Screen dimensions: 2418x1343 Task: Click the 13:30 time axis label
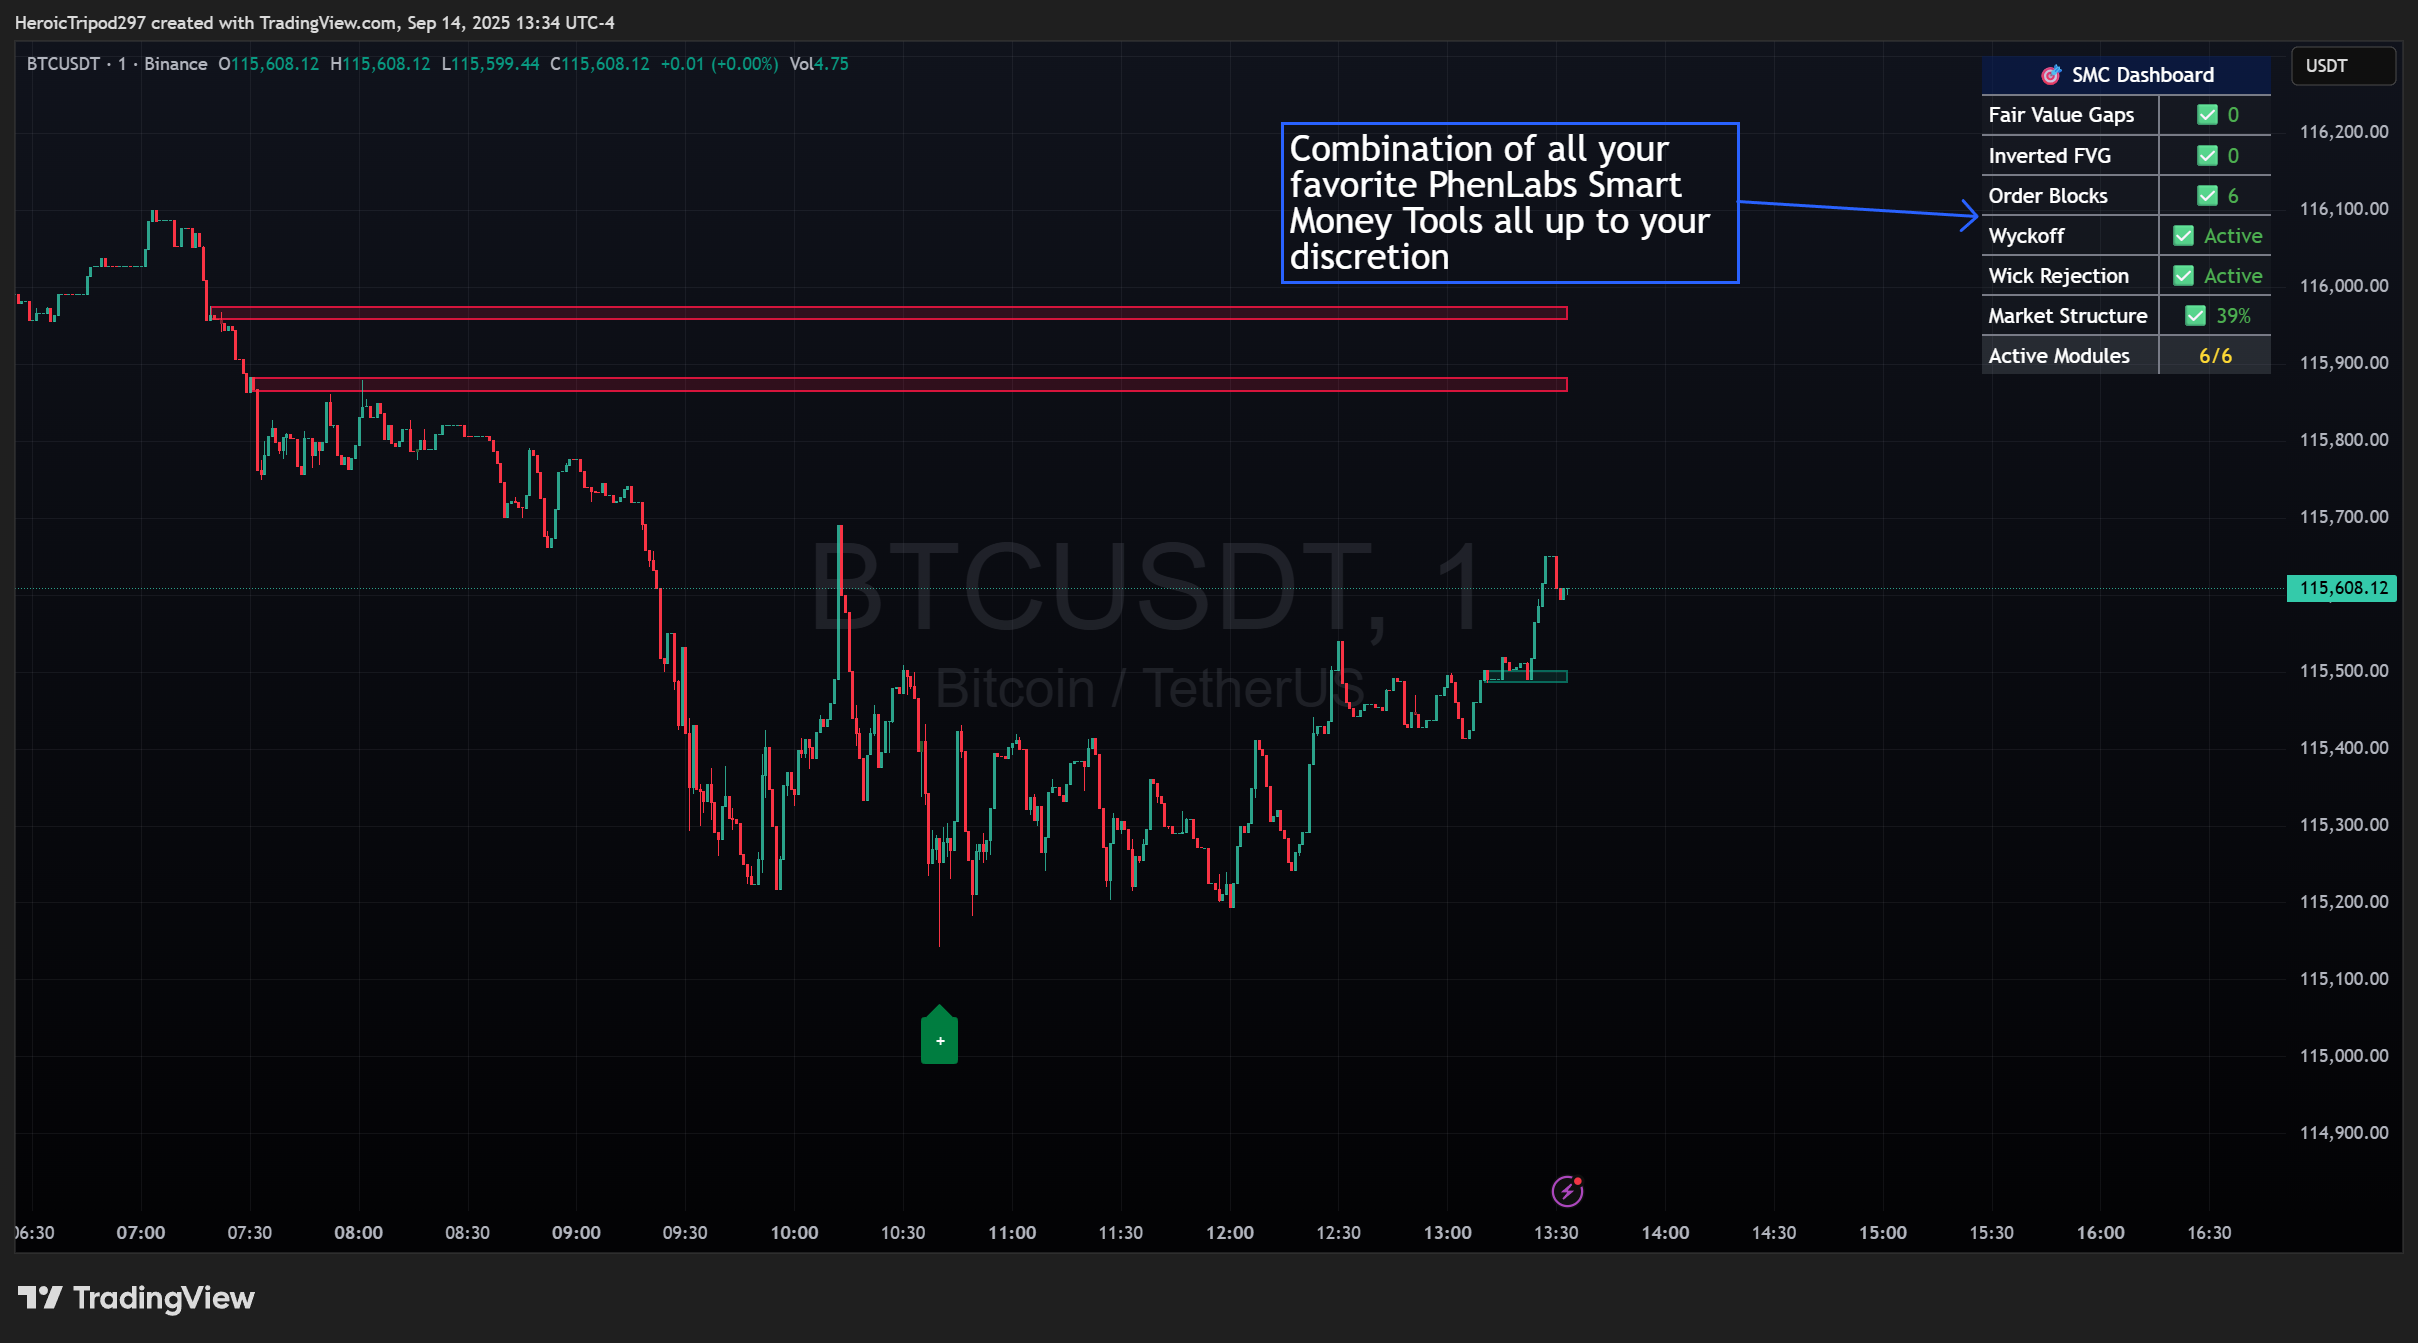1556,1233
